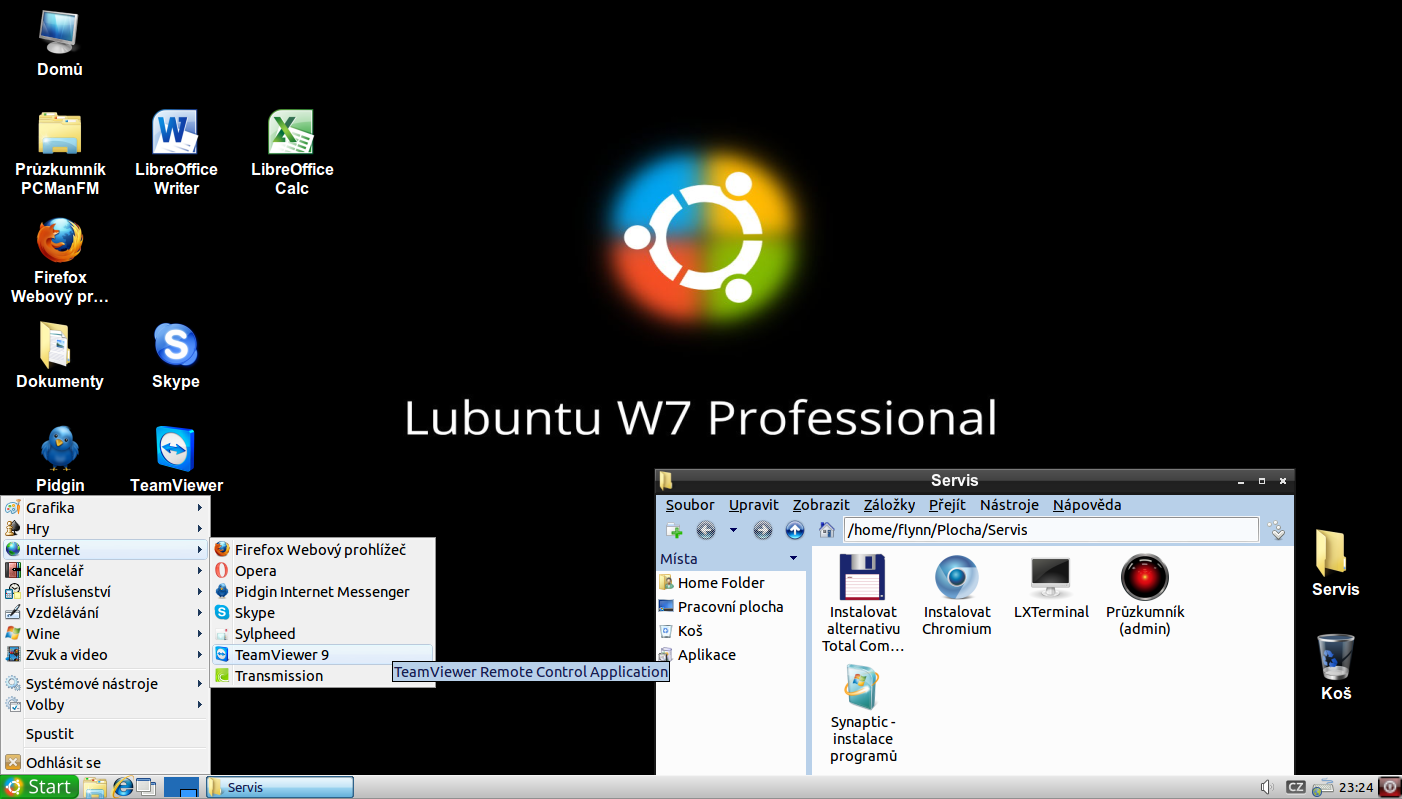The height and width of the screenshot is (799, 1402).
Task: Open file manager quick-launch icon on taskbar
Action: click(95, 787)
